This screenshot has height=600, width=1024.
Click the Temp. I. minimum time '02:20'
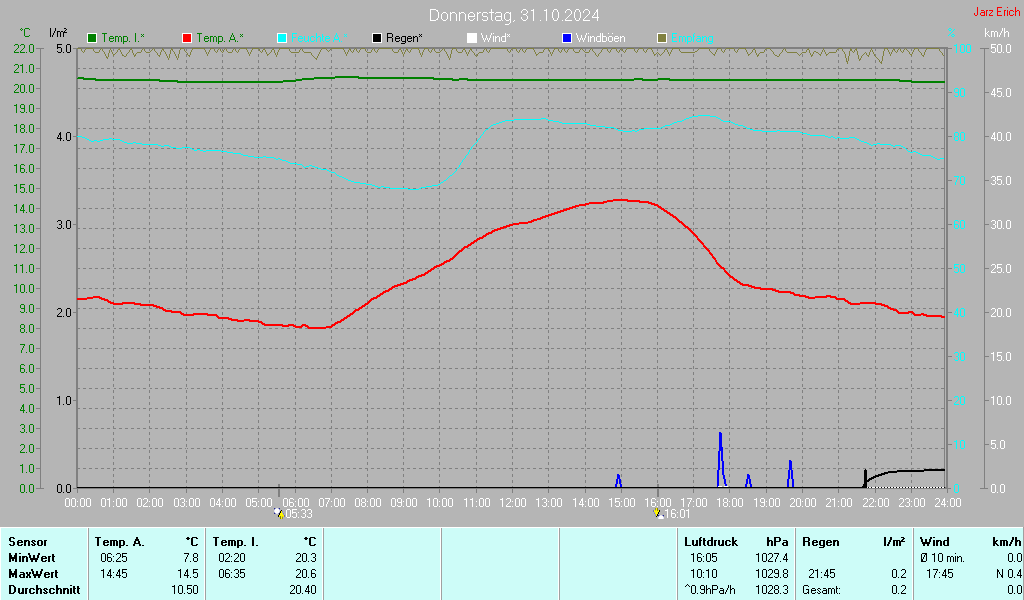click(x=232, y=558)
